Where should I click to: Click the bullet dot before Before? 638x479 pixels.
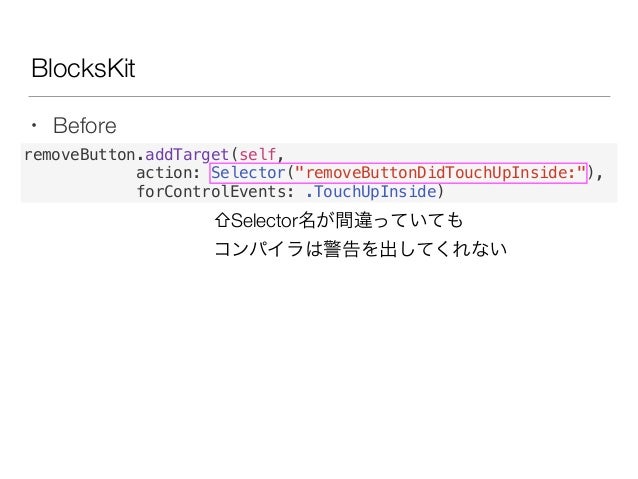click(x=34, y=125)
